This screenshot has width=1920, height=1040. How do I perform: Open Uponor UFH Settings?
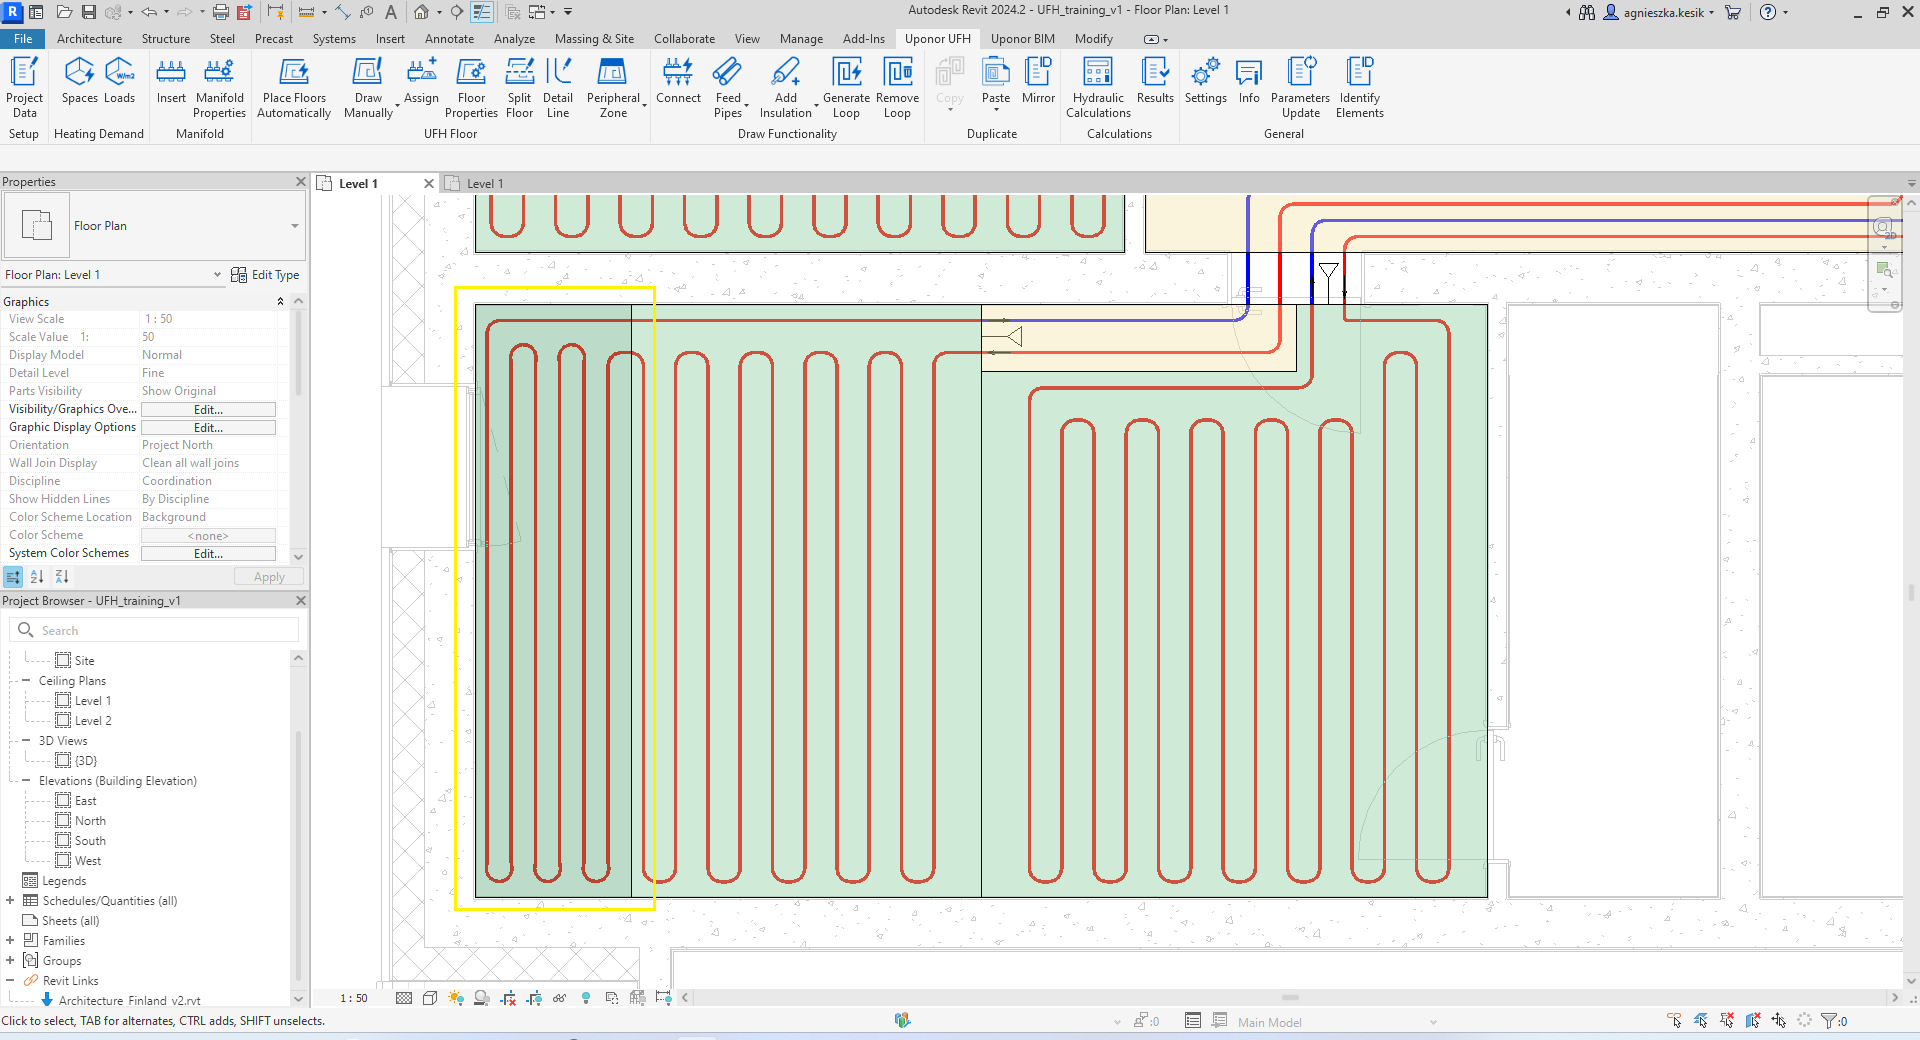[x=1205, y=80]
